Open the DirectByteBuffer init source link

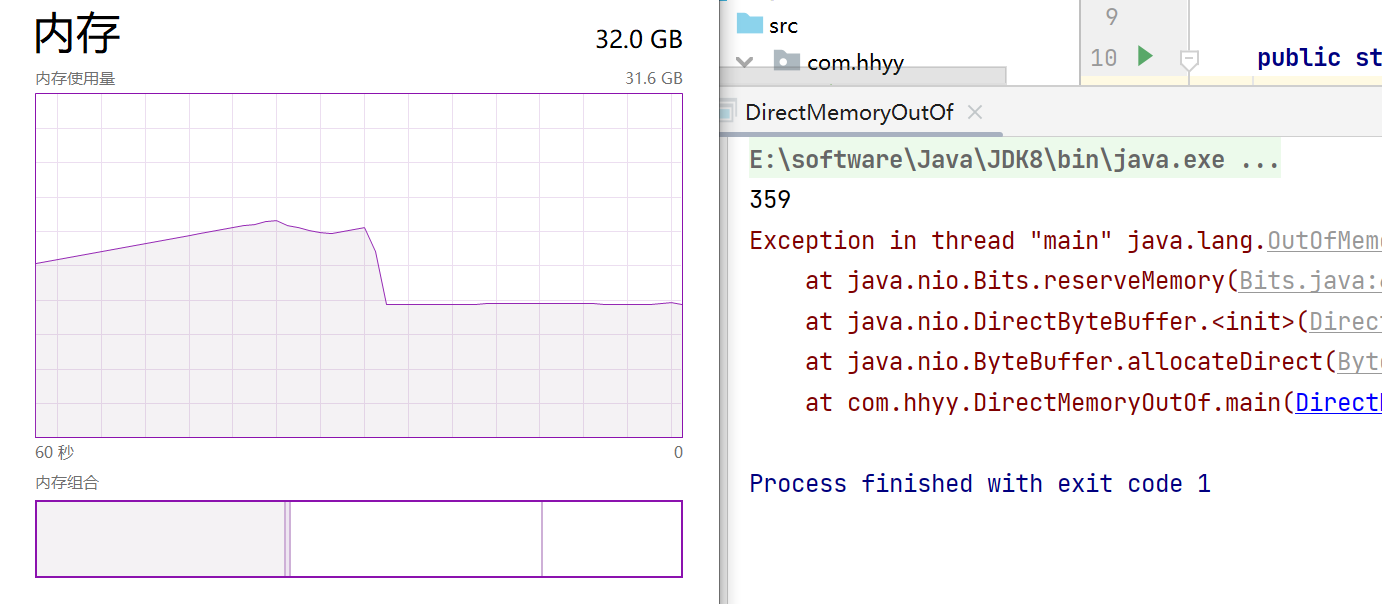pyautogui.click(x=1345, y=322)
